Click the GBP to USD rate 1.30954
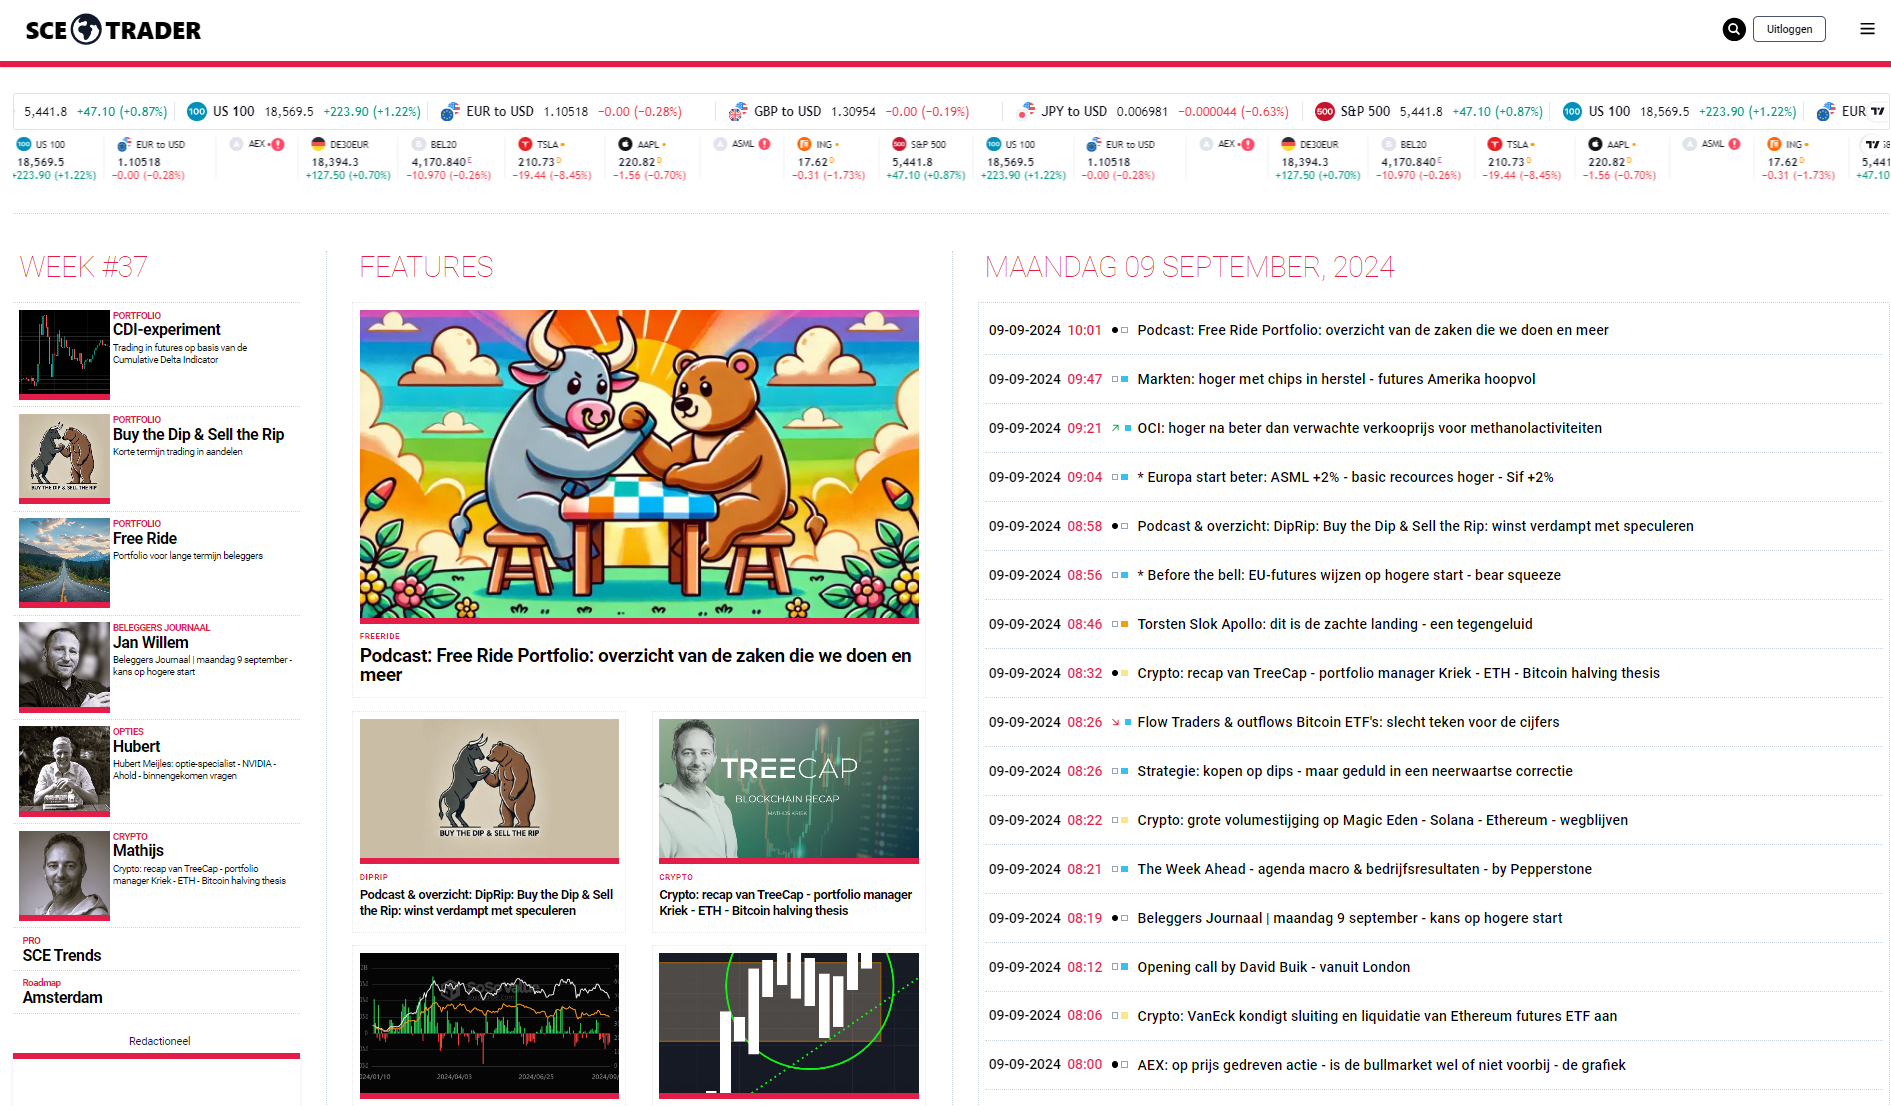1891x1106 pixels. 853,112
